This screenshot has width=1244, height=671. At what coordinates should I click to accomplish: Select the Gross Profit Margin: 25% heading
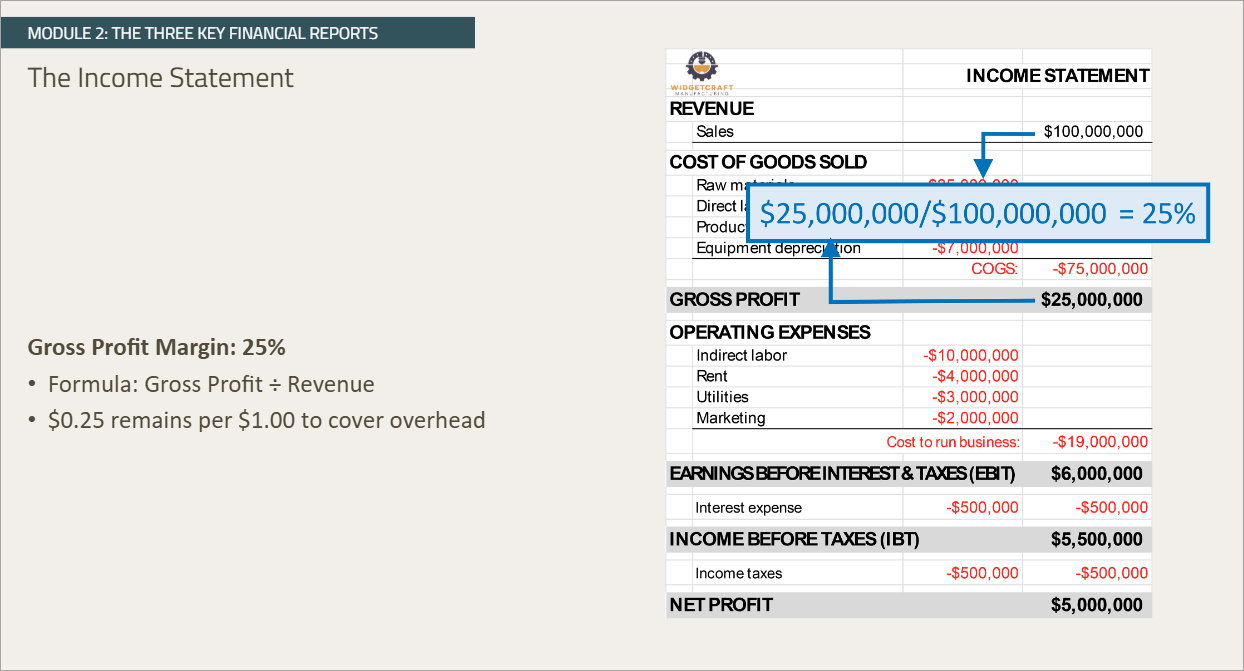(x=157, y=347)
